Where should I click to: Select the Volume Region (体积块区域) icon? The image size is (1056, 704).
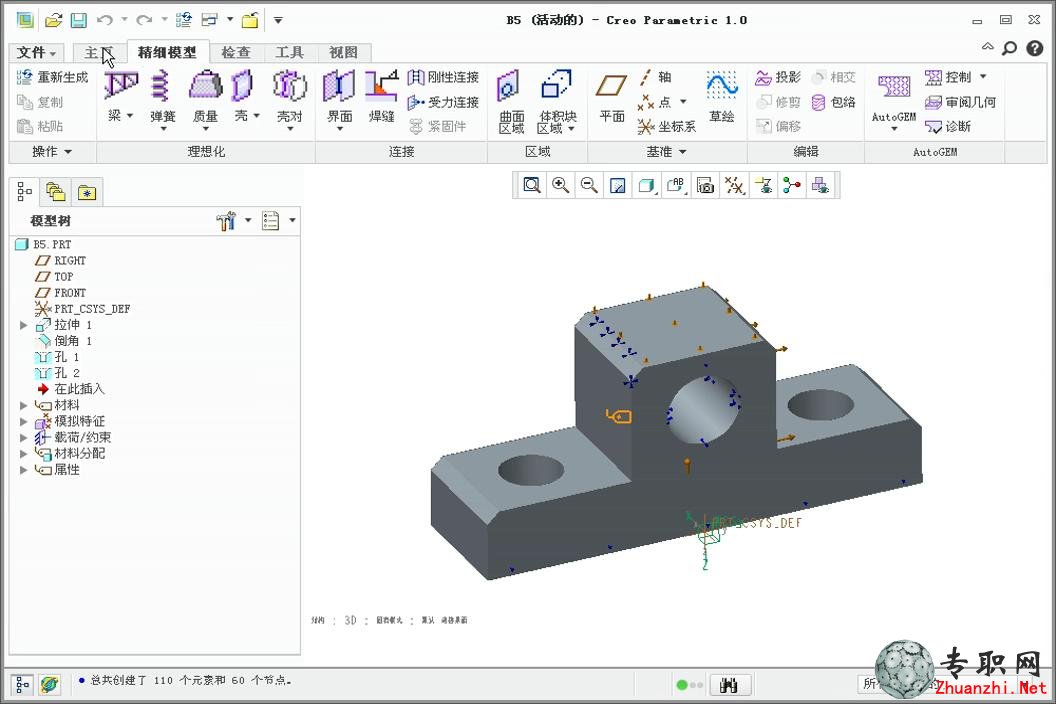coord(556,86)
